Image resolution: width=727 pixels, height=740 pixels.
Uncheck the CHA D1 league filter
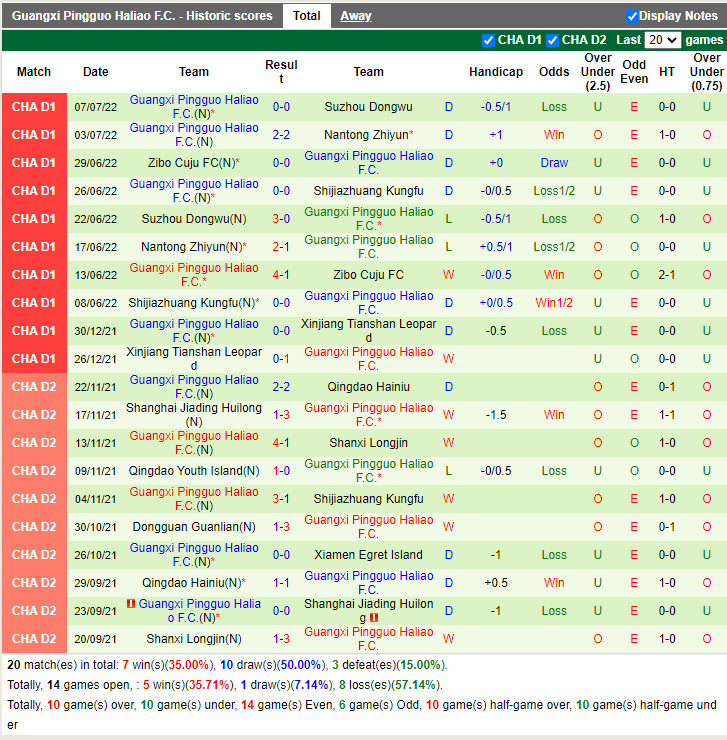(x=488, y=40)
